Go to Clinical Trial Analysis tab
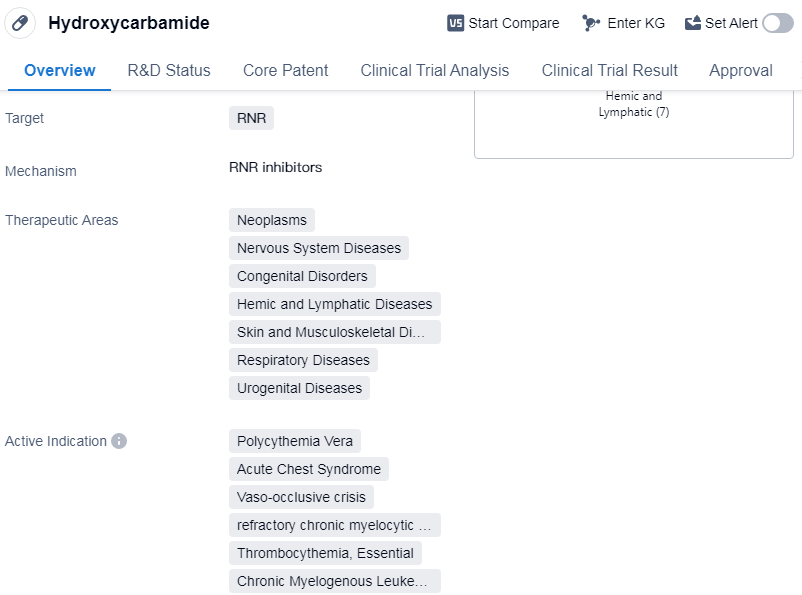The height and width of the screenshot is (595, 802). pyautogui.click(x=434, y=70)
